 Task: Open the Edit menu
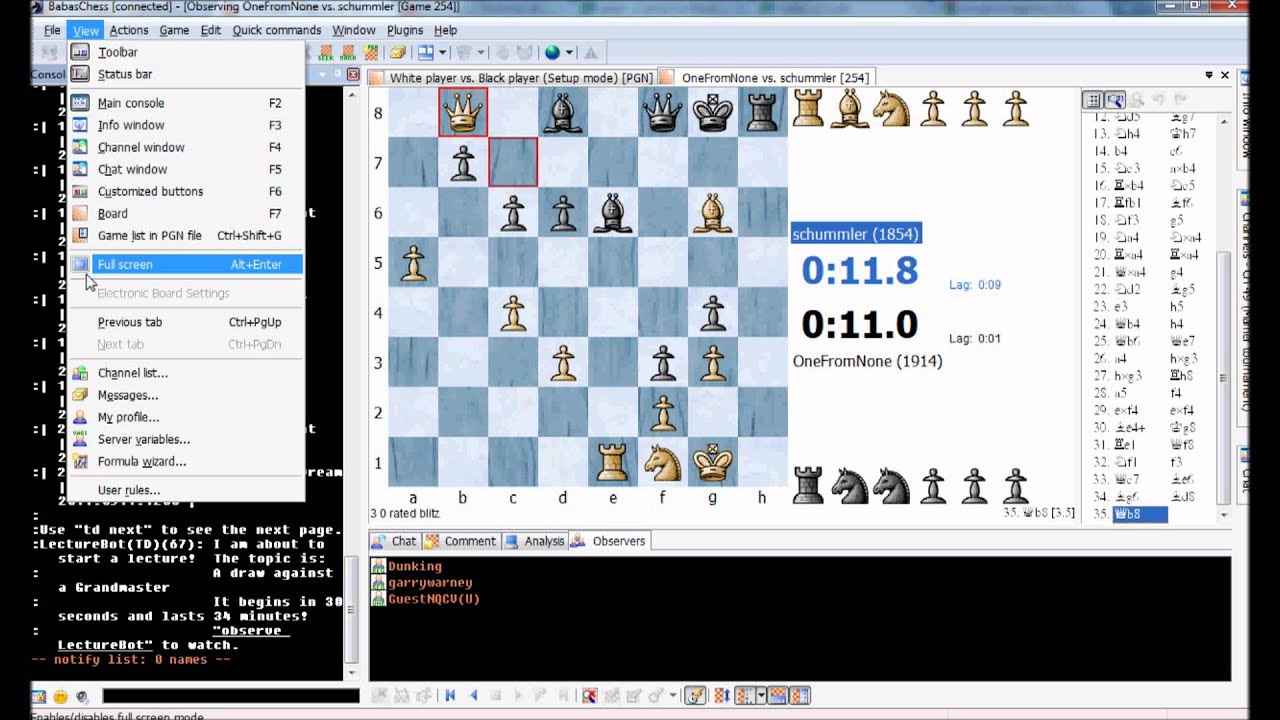coord(210,30)
